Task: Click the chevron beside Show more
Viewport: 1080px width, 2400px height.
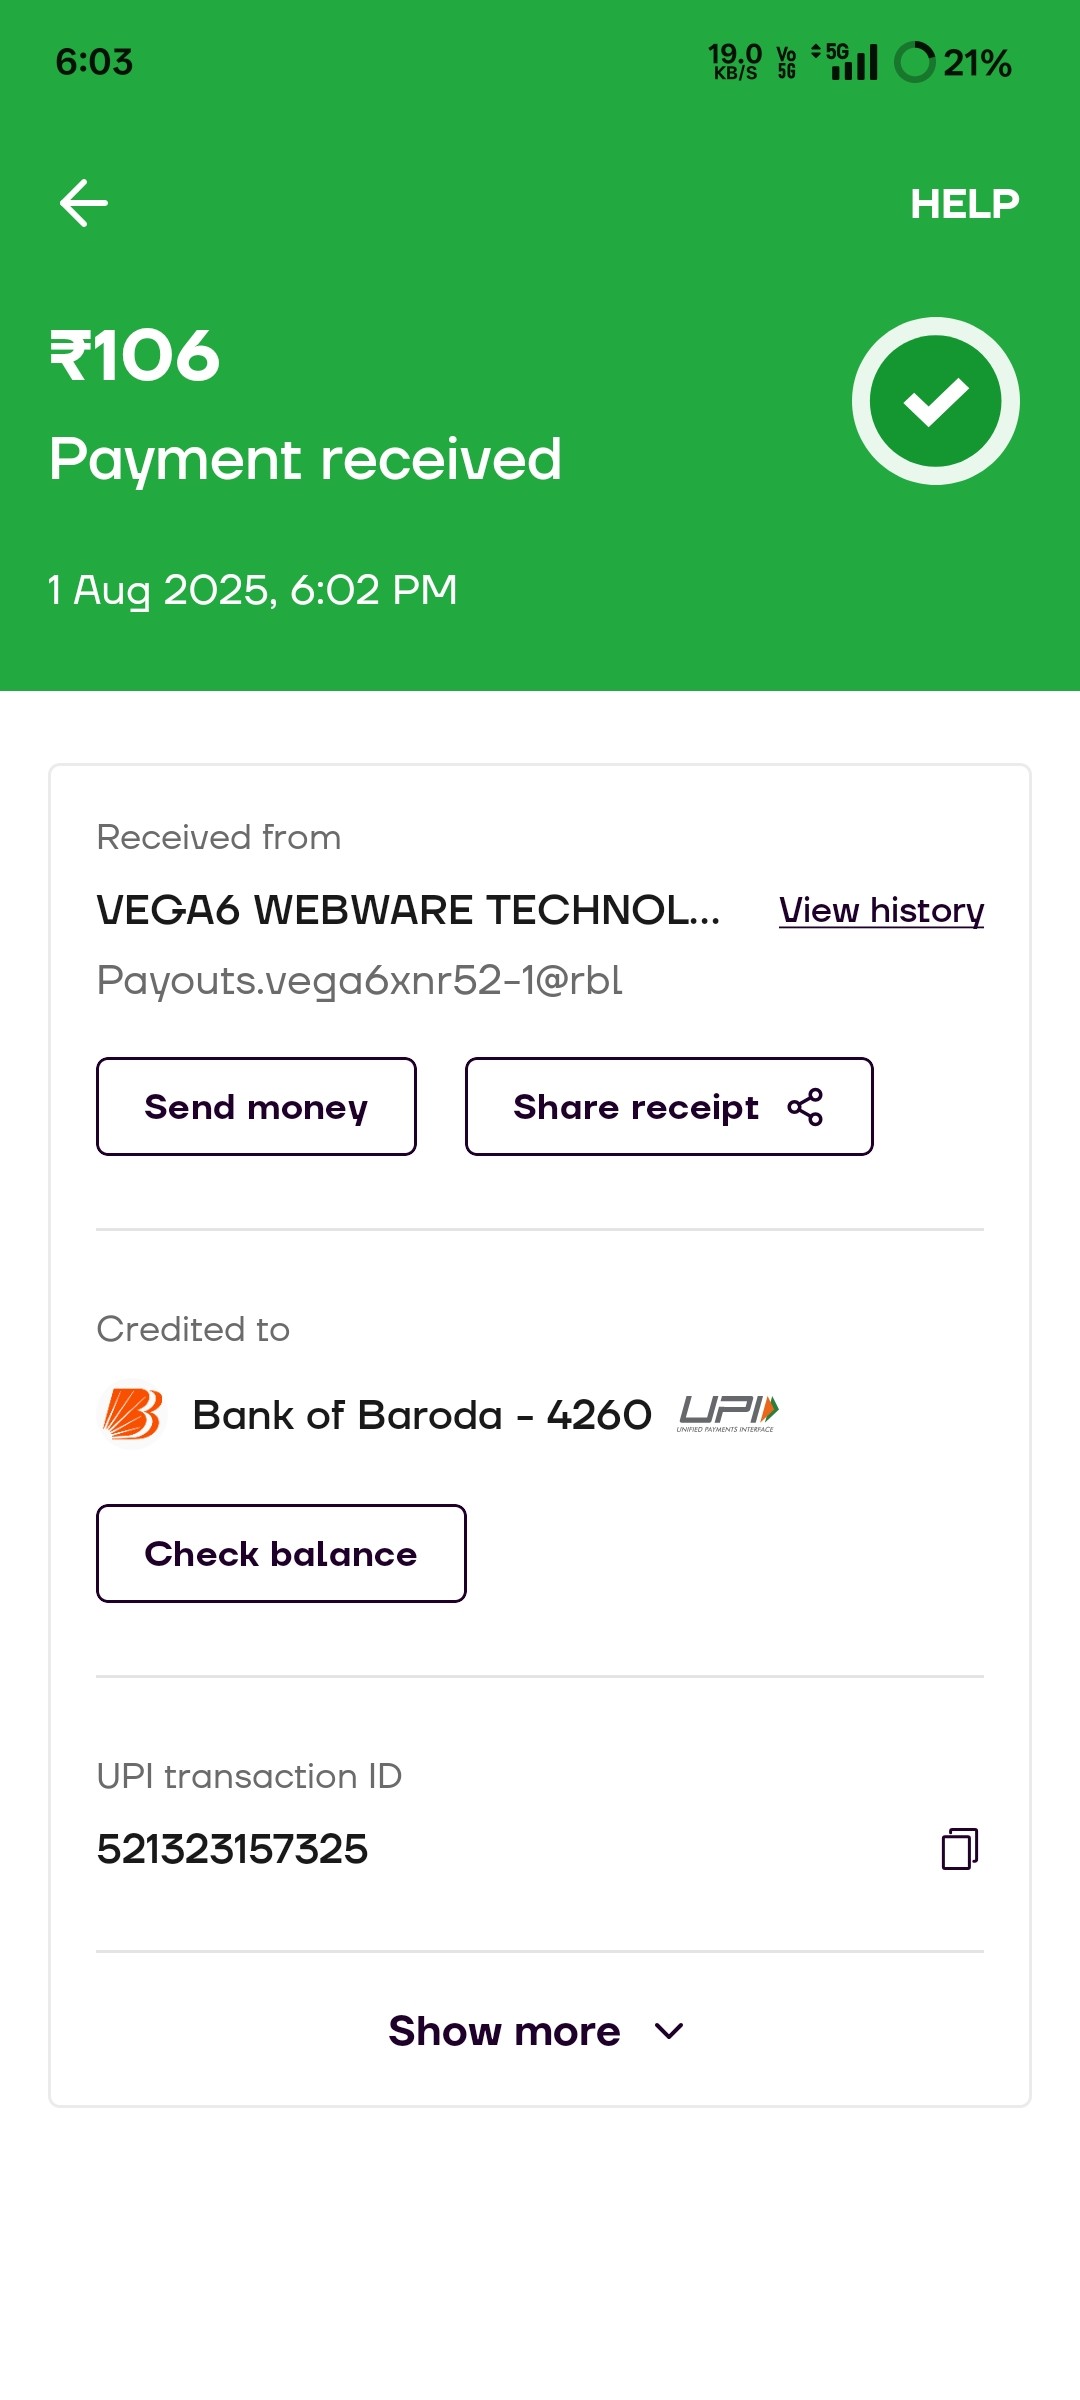Action: tap(669, 2031)
